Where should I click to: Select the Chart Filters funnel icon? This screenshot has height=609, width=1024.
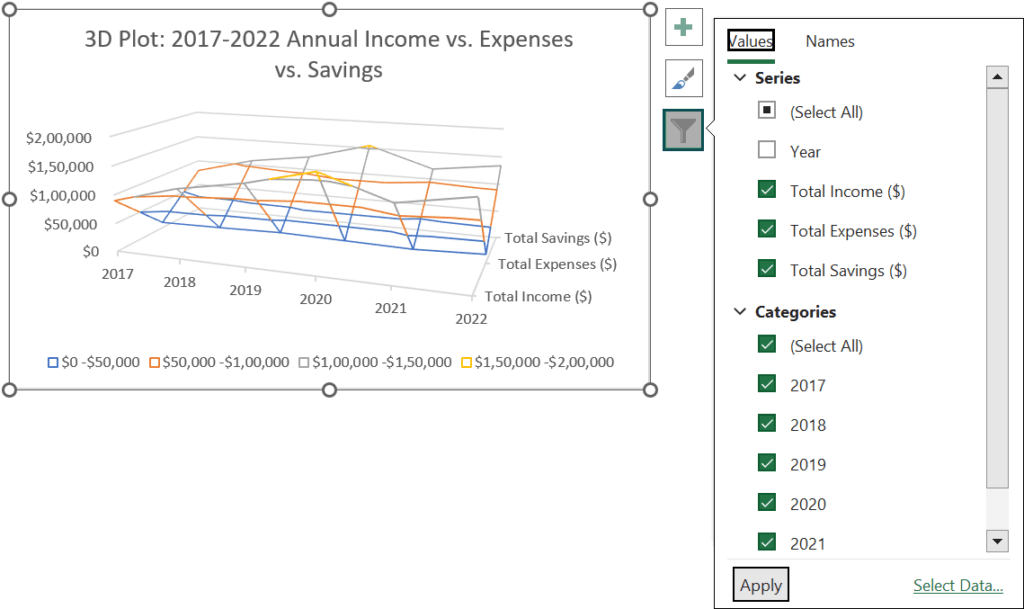coord(684,130)
